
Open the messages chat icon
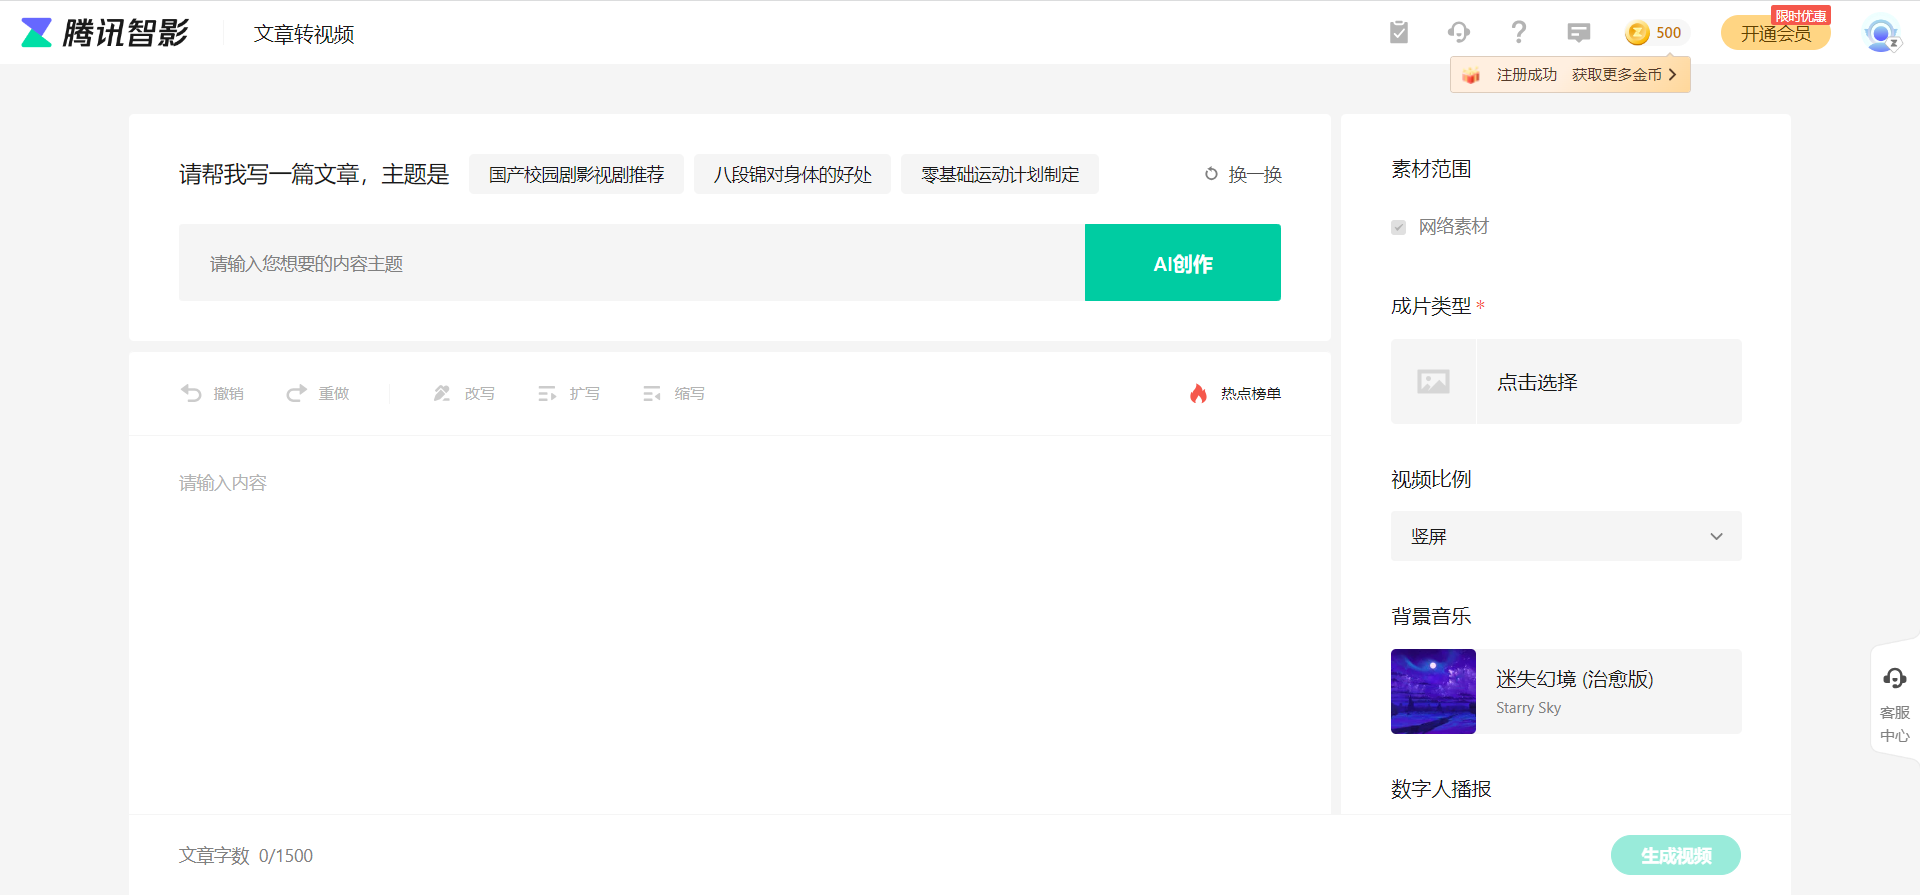[1579, 33]
